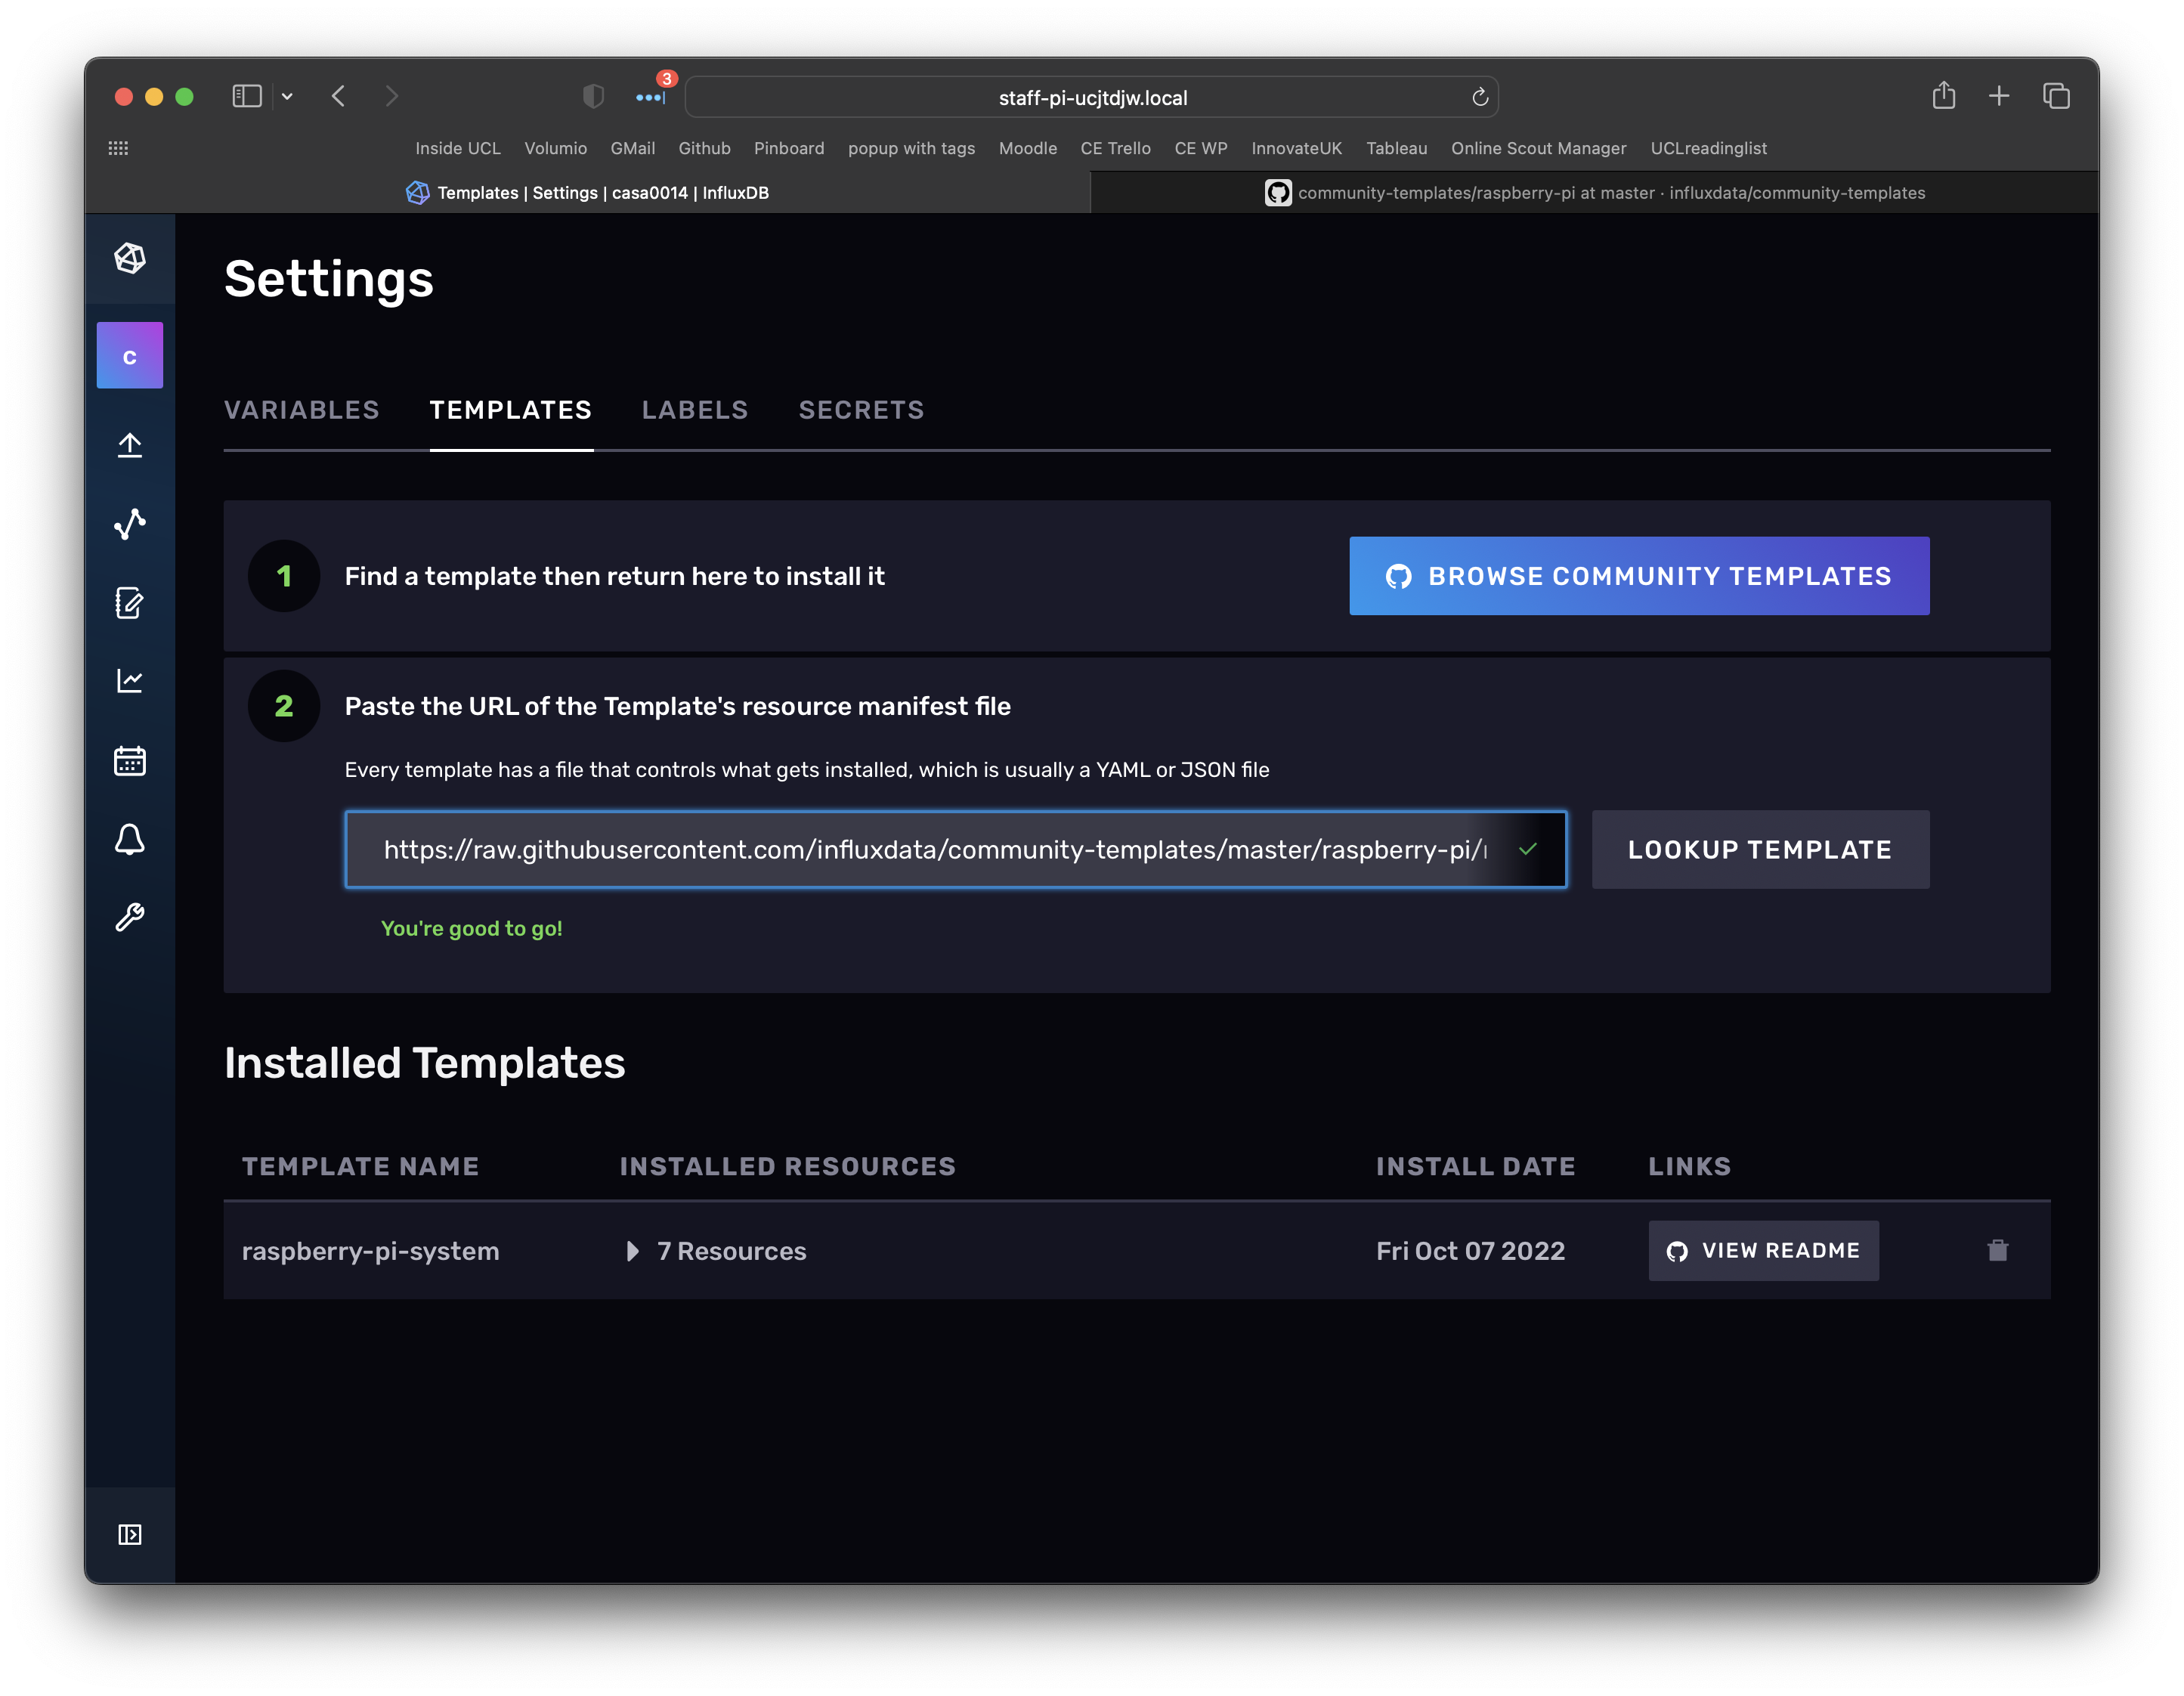This screenshot has height=1696, width=2184.
Task: Open Alerts bell icon in sidebar
Action: 130,839
